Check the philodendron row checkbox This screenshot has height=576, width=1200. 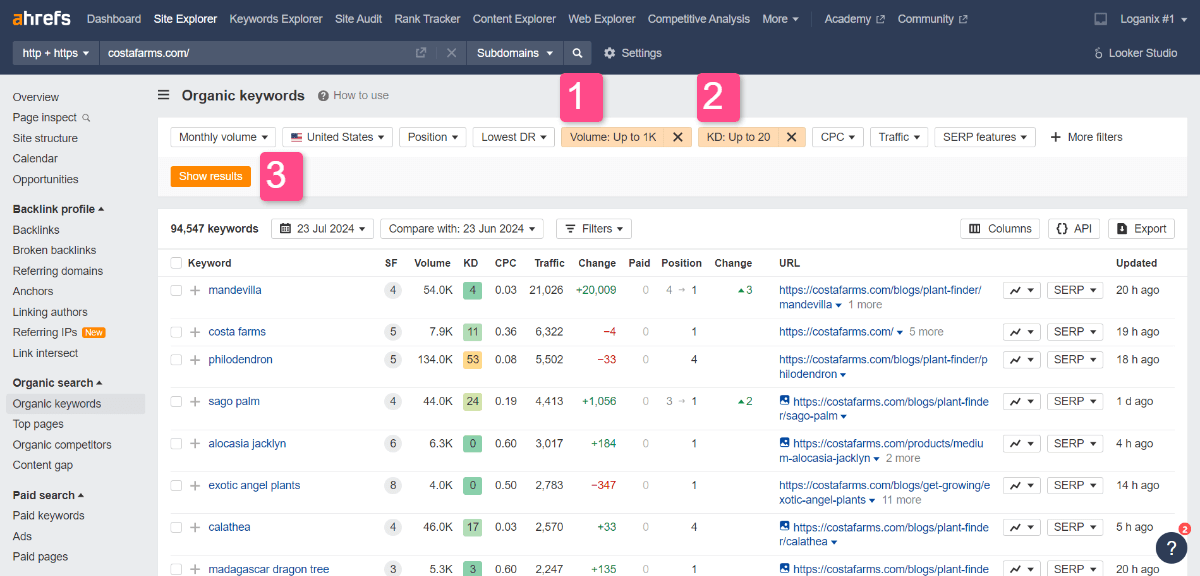176,360
